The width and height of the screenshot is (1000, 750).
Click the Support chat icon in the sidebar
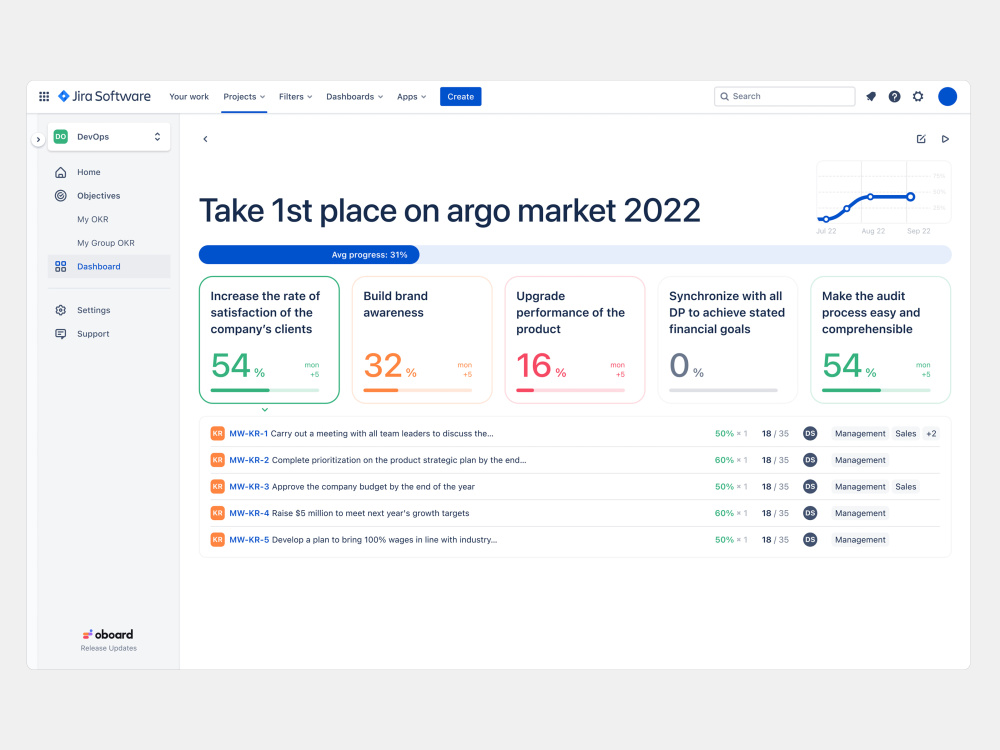[x=61, y=334]
